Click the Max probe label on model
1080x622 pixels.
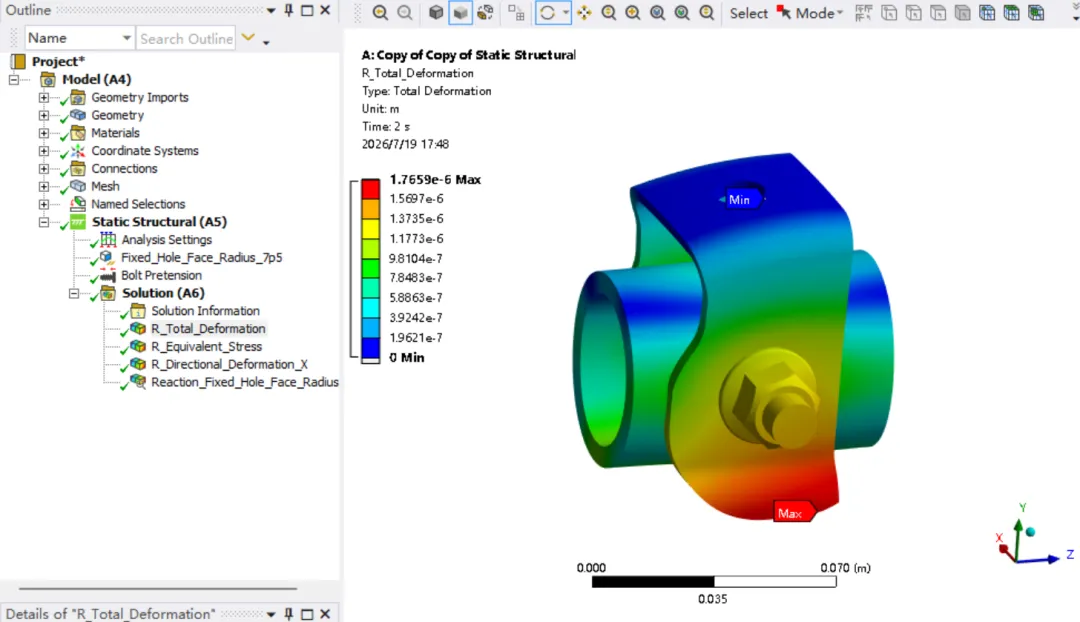793,513
